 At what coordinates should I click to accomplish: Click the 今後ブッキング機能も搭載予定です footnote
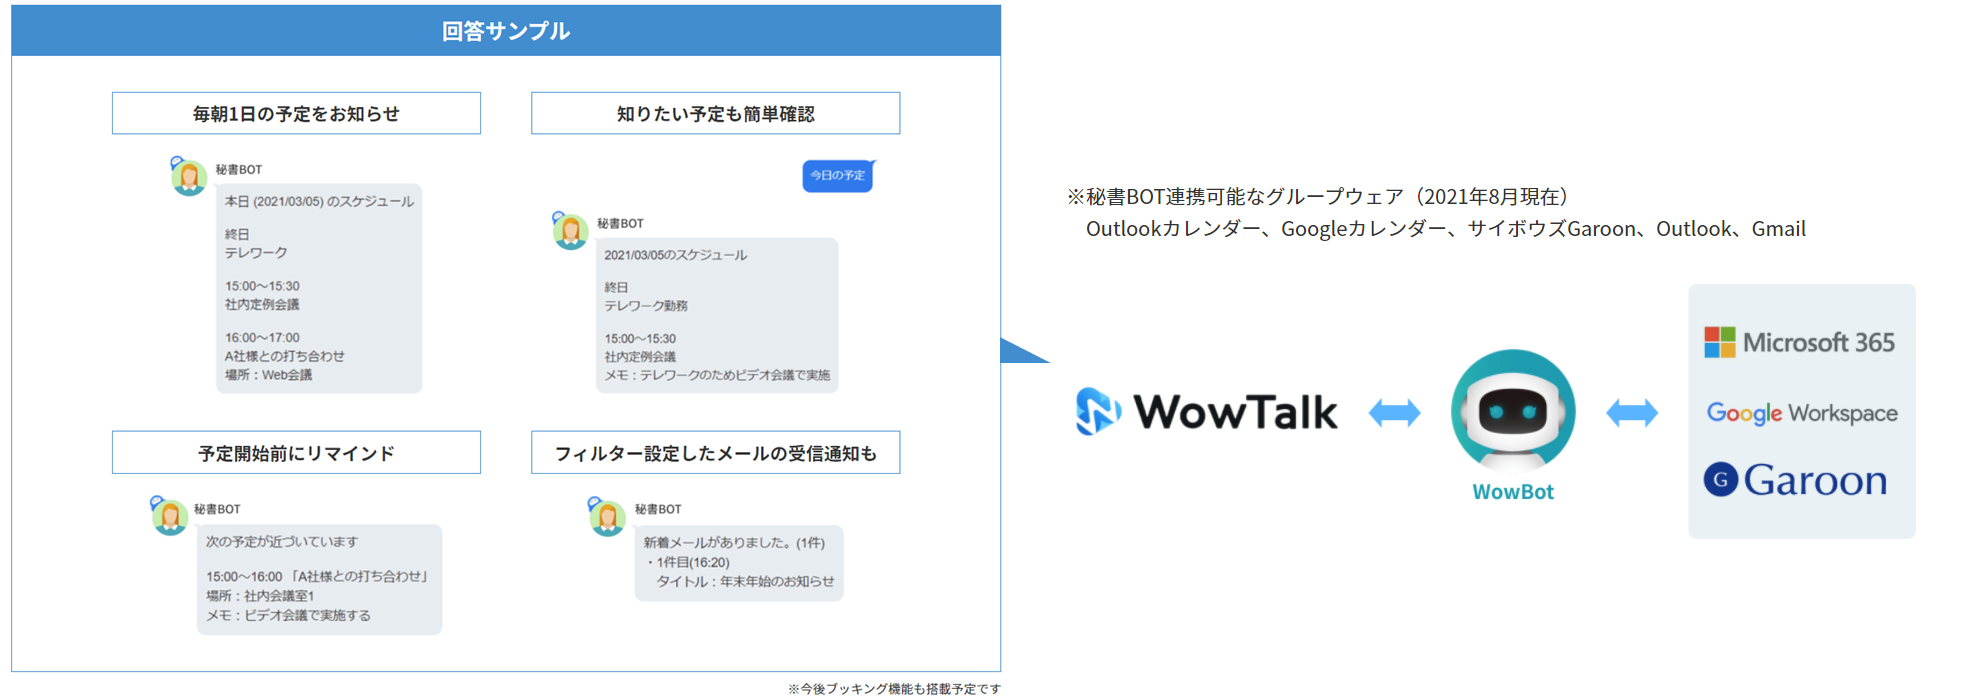894,689
